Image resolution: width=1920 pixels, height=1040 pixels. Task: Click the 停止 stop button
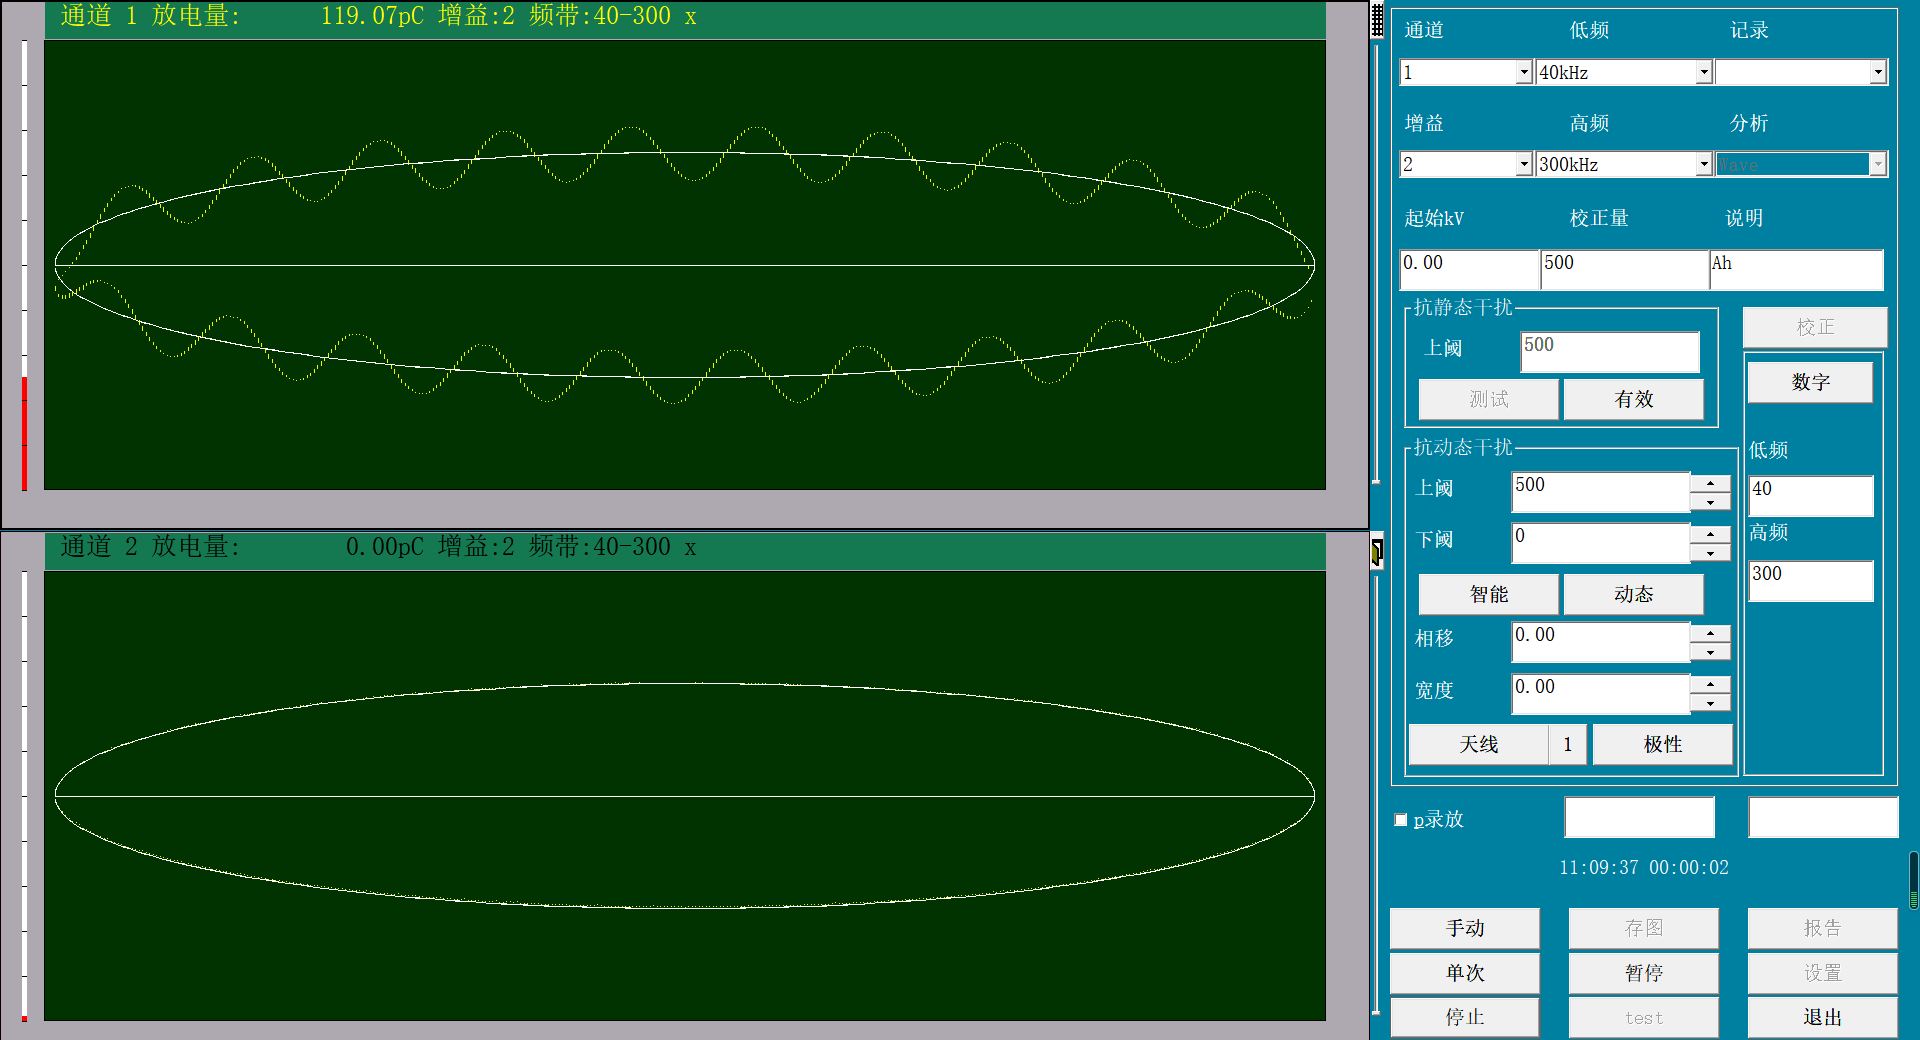point(1465,1017)
